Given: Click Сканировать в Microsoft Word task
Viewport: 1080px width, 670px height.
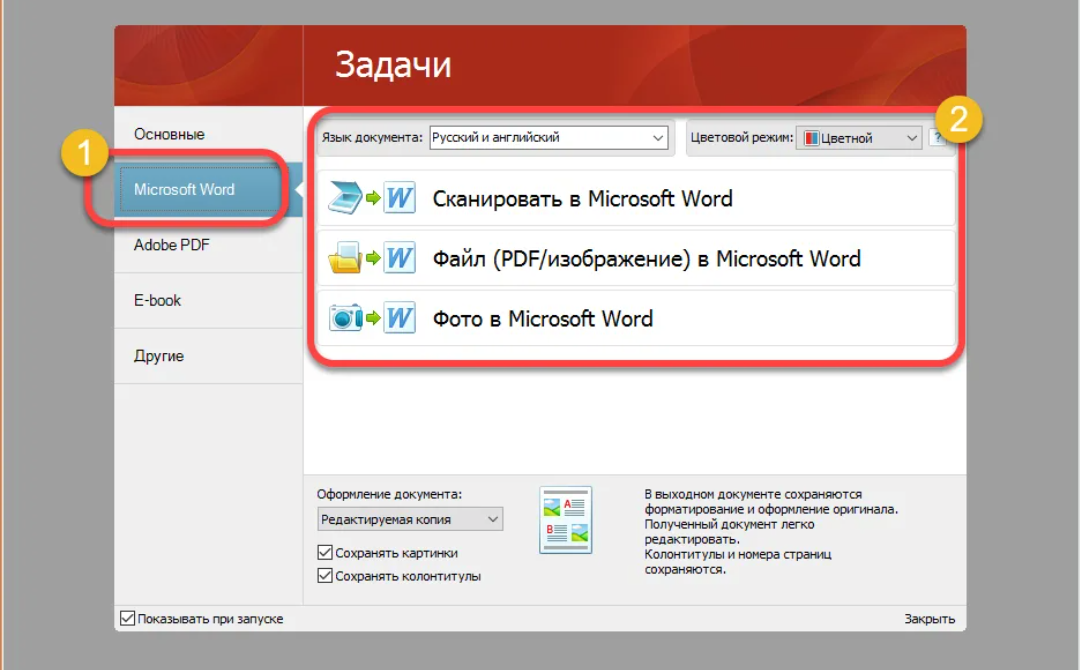Looking at the screenshot, I should pos(636,198).
